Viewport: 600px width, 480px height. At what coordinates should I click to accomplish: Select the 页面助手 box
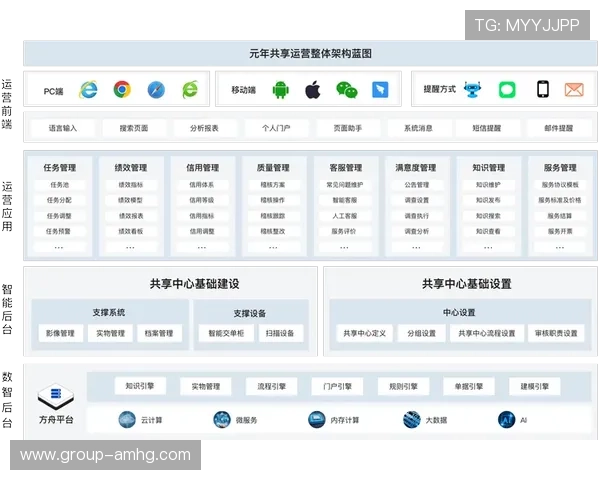(347, 128)
